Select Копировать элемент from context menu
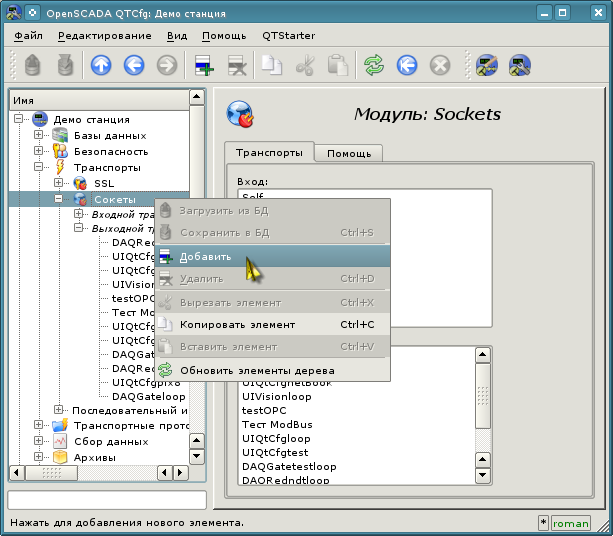The image size is (613, 536). click(237, 324)
